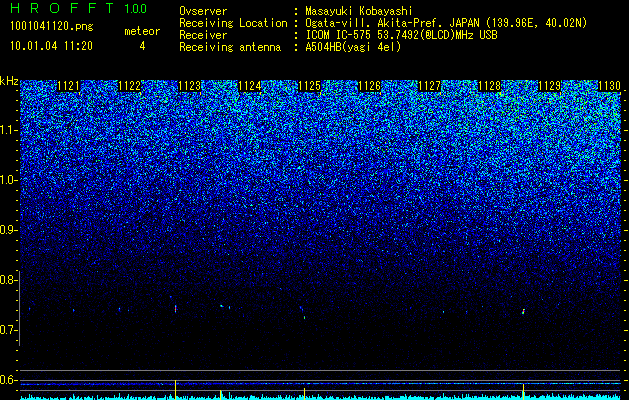Click the 1126 time marker
The height and width of the screenshot is (400, 629).
point(369,86)
